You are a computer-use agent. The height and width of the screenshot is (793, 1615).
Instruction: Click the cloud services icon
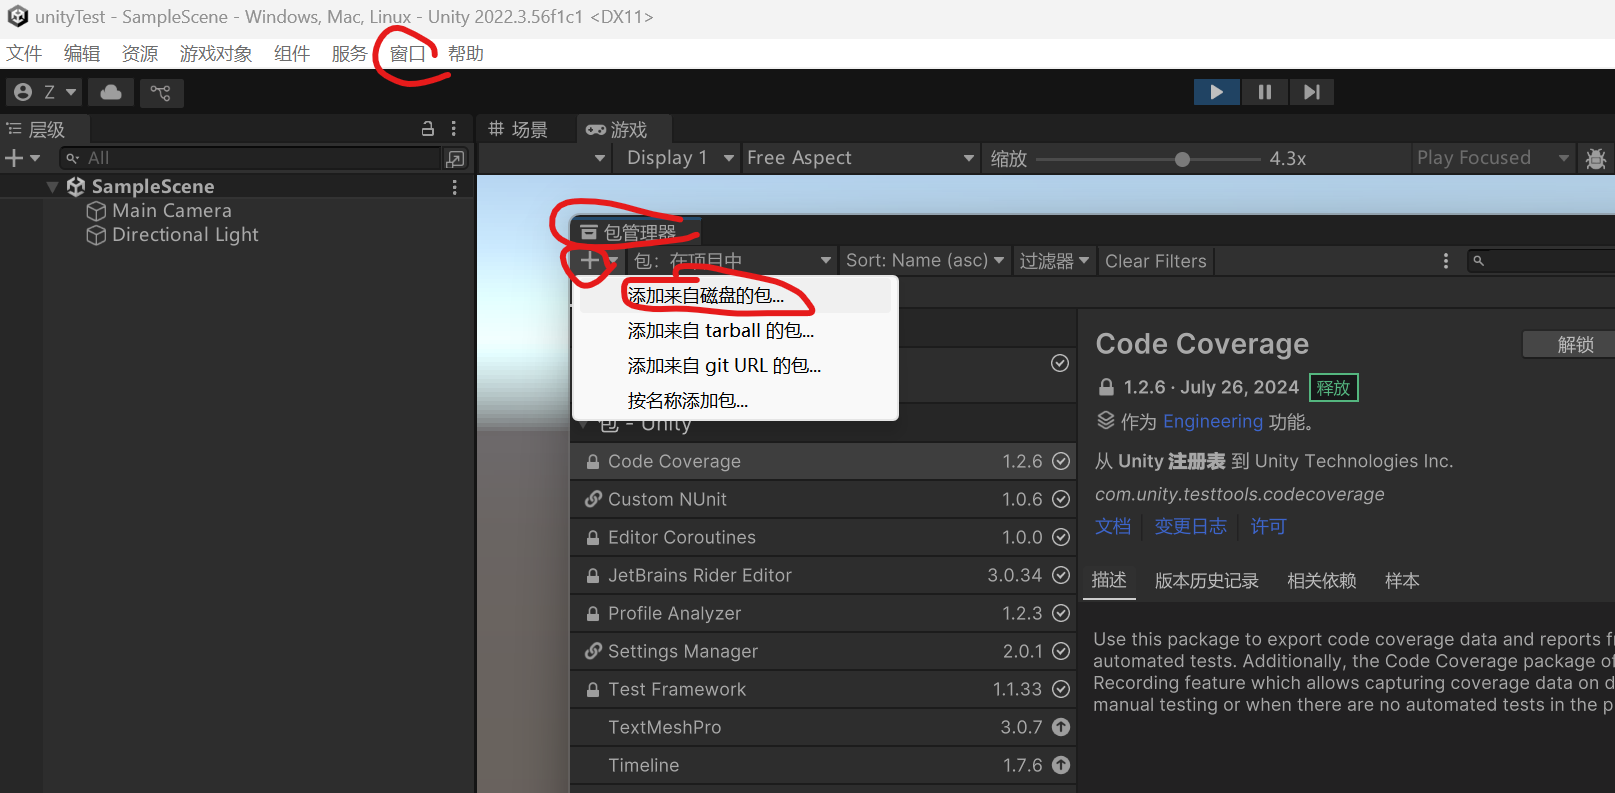pos(111,92)
